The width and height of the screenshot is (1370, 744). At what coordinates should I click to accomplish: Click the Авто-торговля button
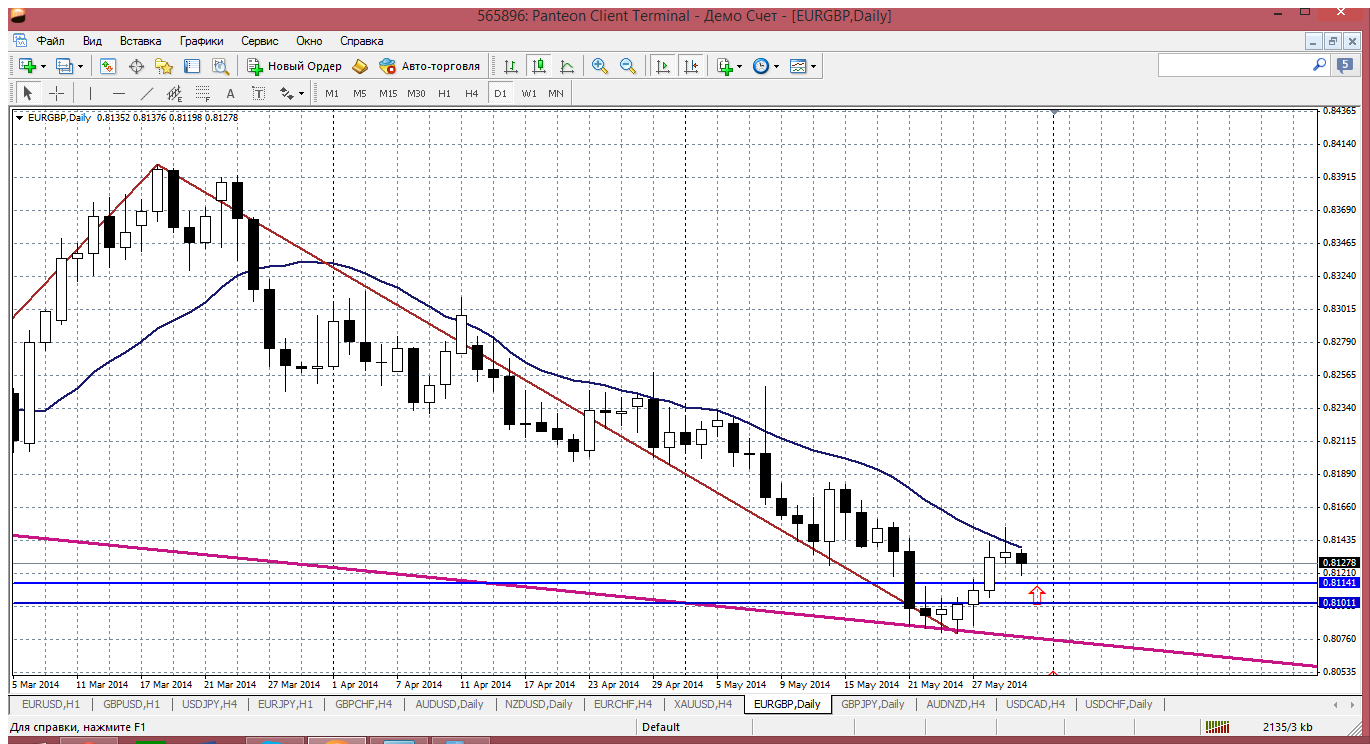tap(430, 66)
